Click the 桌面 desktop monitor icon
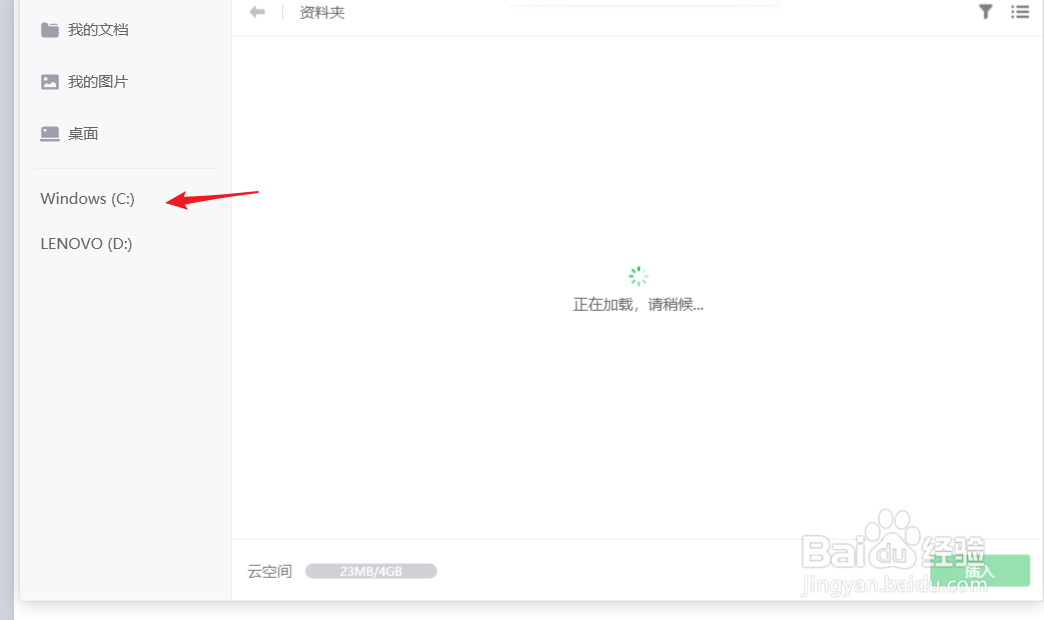The image size is (1044, 620). 50,133
